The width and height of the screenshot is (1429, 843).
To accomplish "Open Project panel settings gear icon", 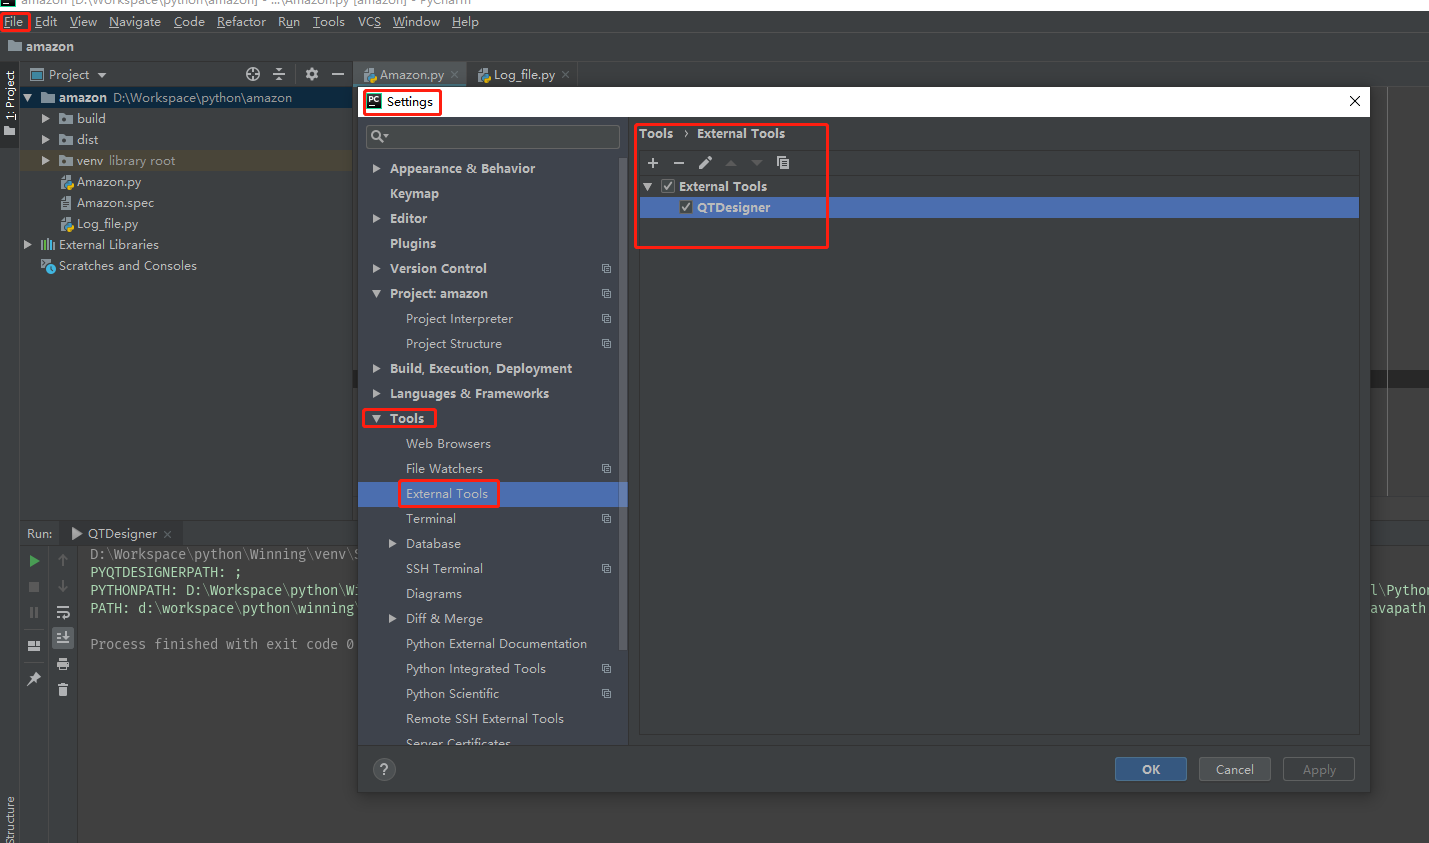I will [x=310, y=74].
